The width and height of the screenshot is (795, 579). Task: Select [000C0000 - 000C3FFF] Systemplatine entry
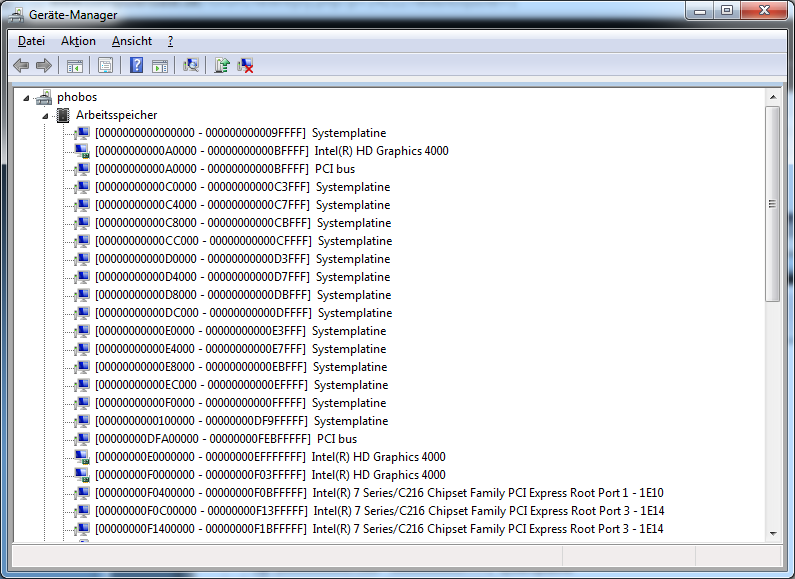(242, 187)
